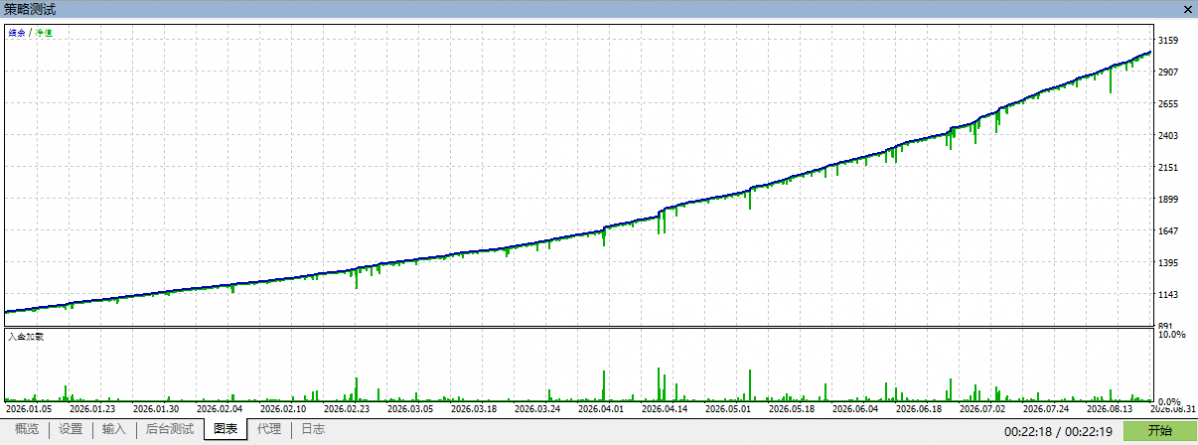
Task: Click the green 净值 legend label
Action: (x=44, y=34)
